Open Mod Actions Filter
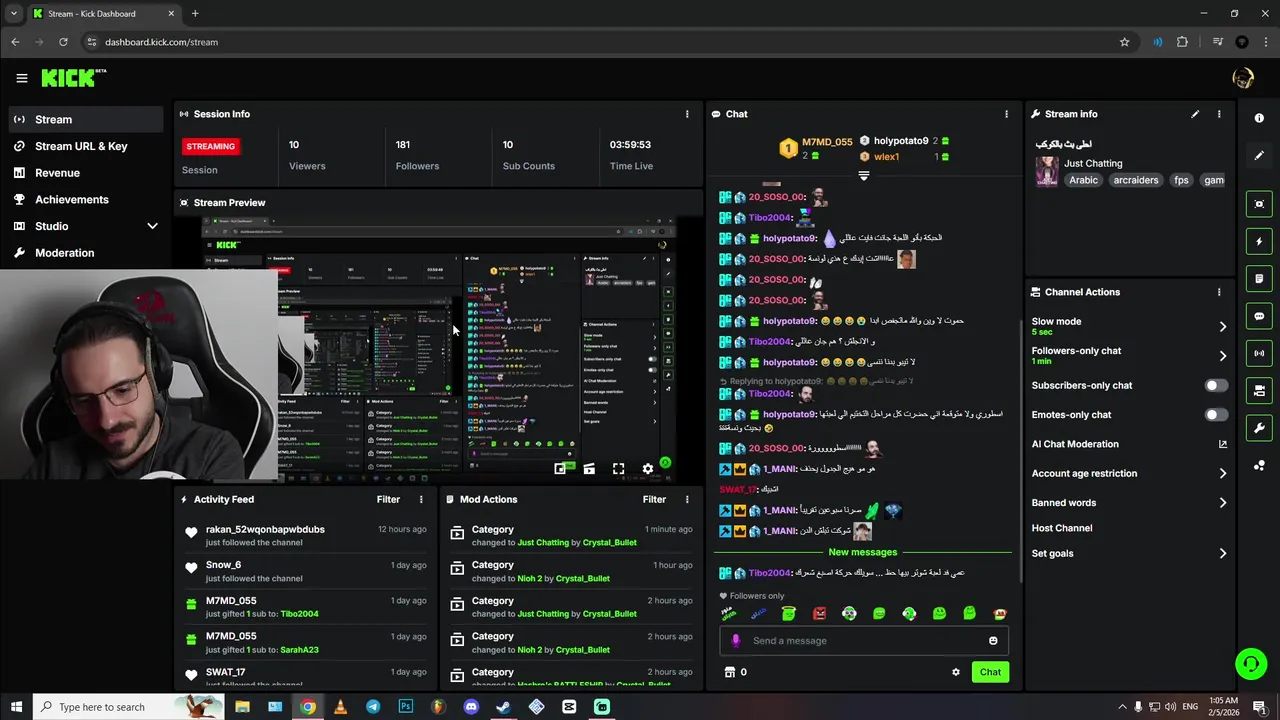Image resolution: width=1280 pixels, height=720 pixels. pos(654,499)
